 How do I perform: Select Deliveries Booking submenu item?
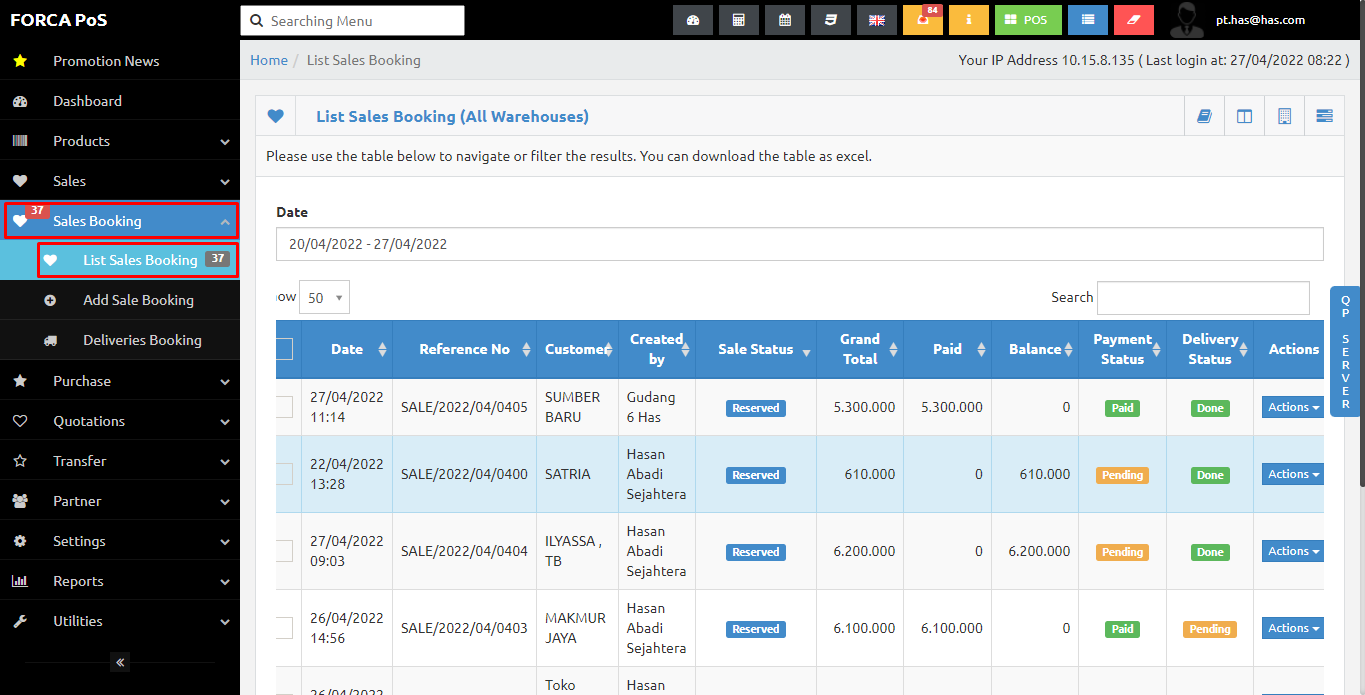[x=120, y=340]
